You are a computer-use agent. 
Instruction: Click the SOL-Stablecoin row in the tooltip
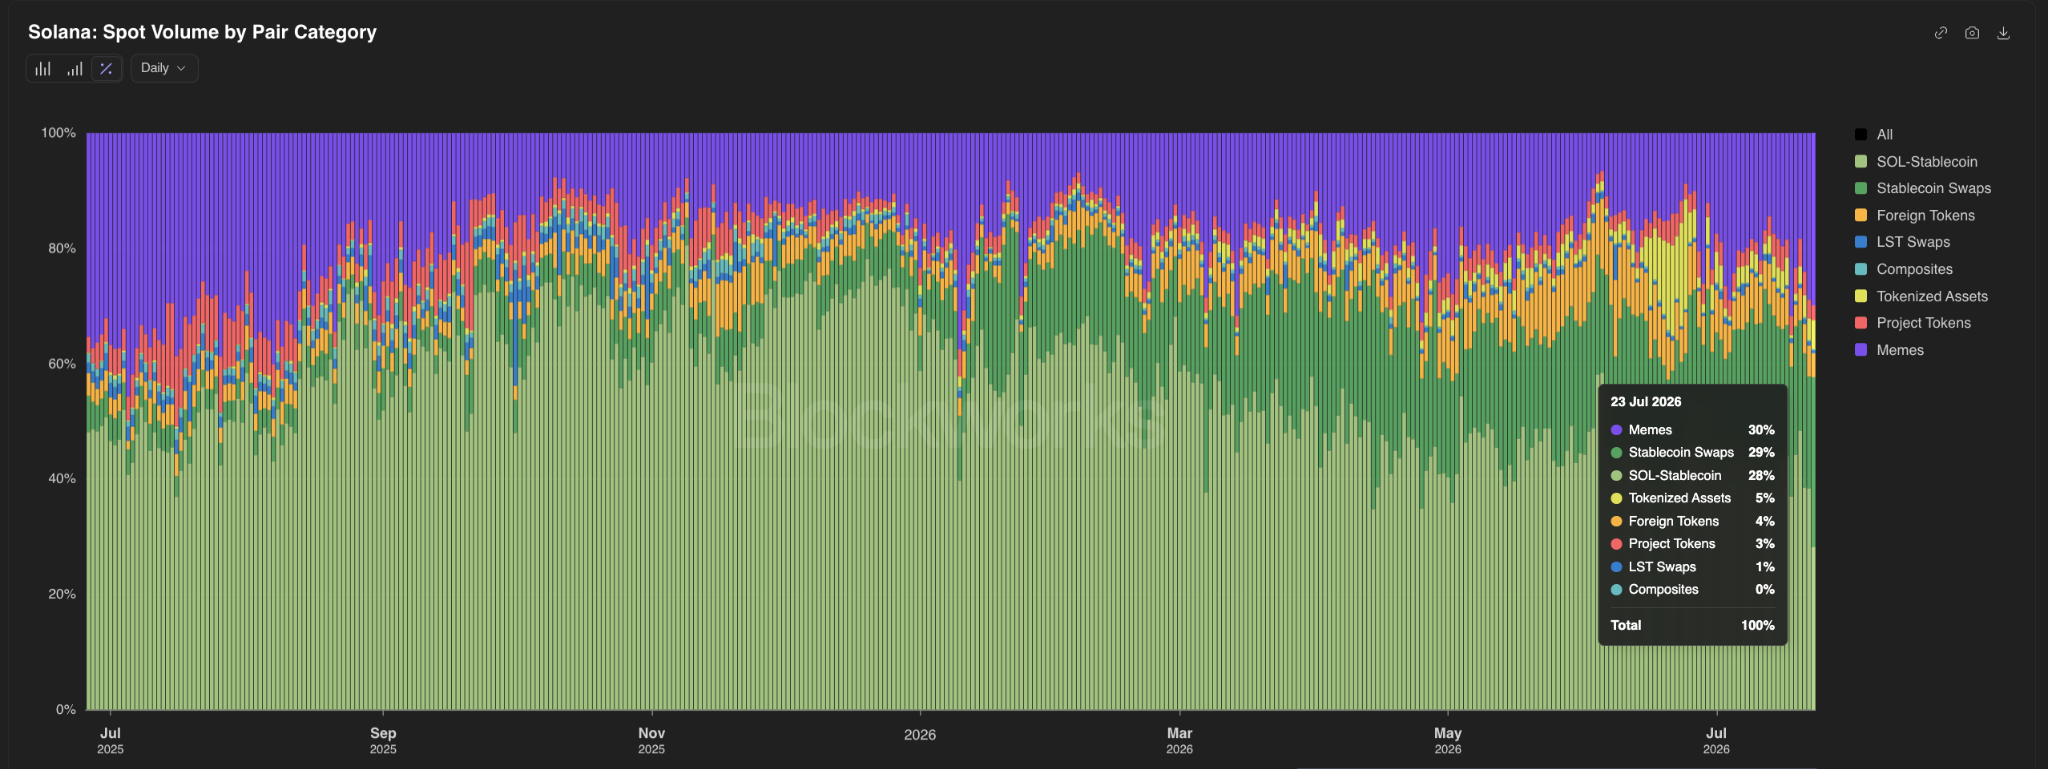coord(1692,476)
